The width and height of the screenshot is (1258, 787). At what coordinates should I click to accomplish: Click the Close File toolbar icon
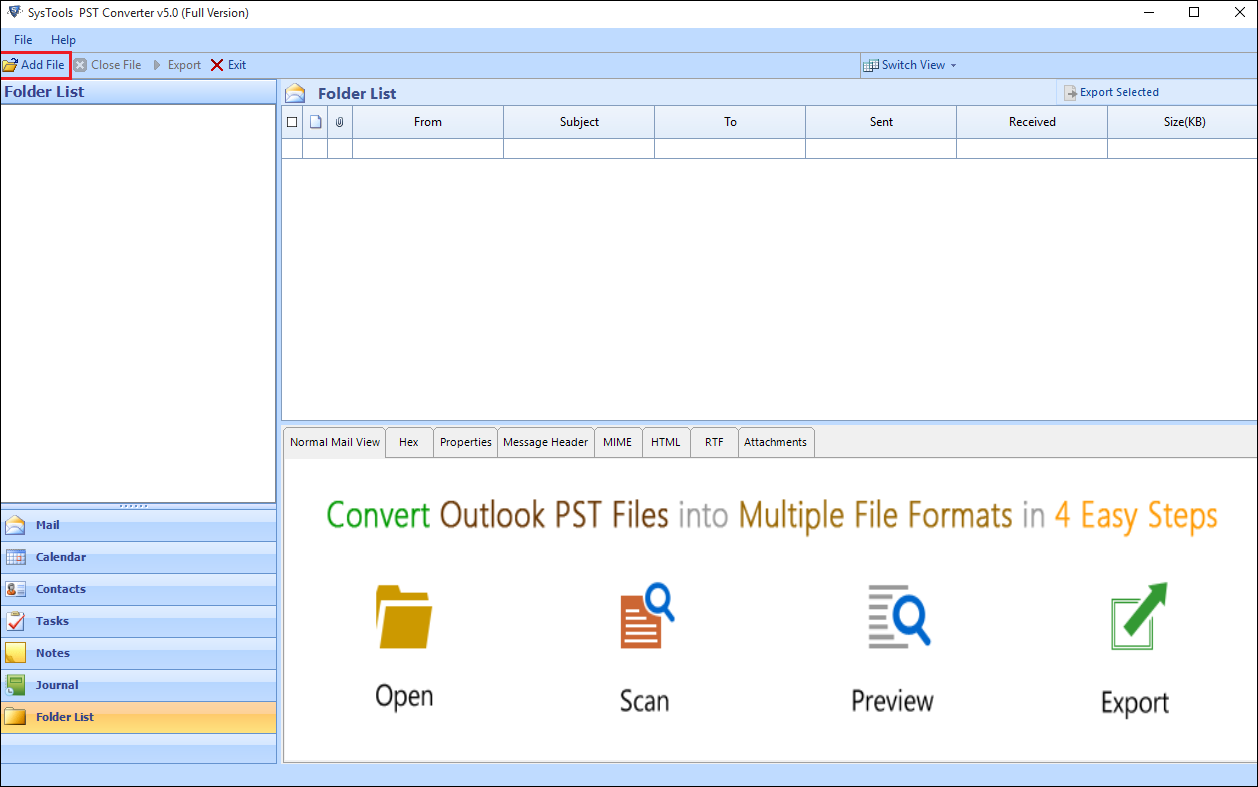click(80, 65)
